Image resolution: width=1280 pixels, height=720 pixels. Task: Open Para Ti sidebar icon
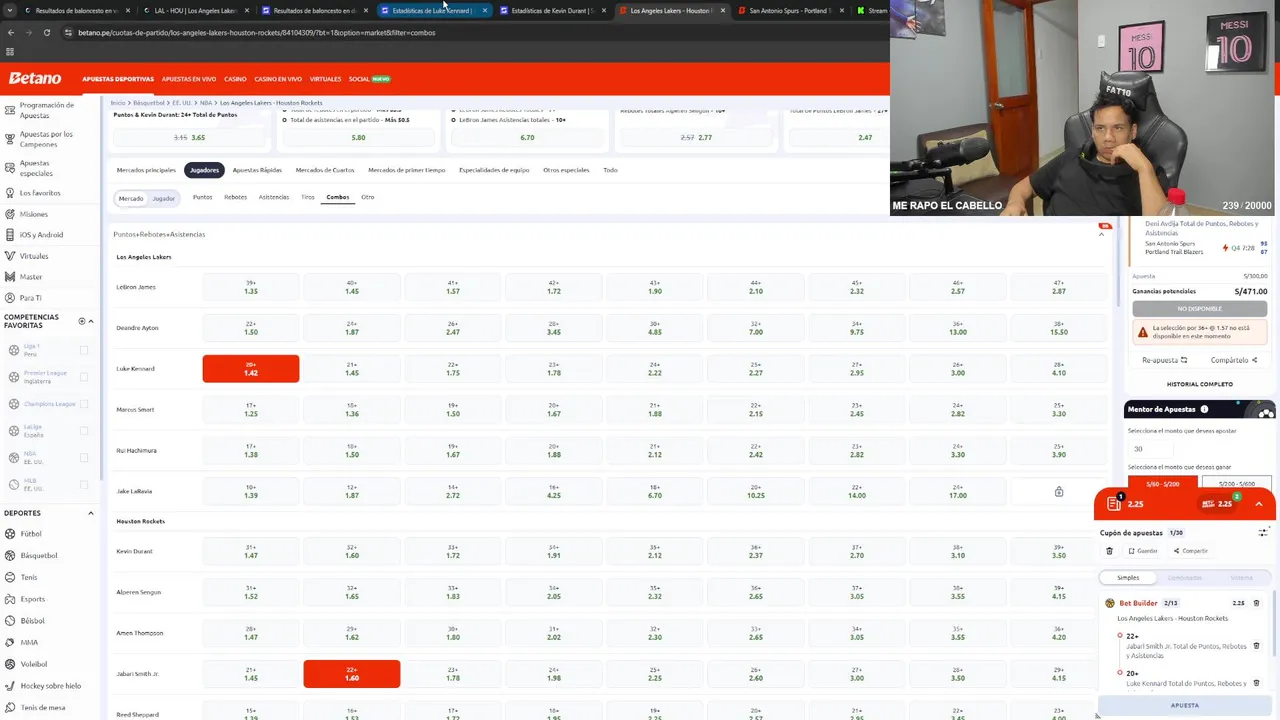coord(9,298)
